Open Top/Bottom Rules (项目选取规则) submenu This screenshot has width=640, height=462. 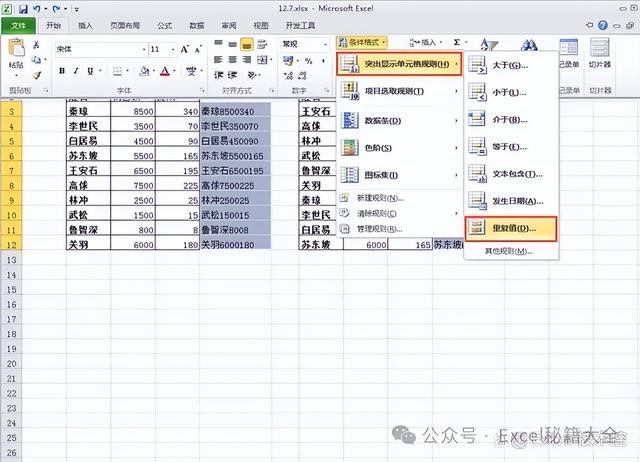pyautogui.click(x=399, y=91)
